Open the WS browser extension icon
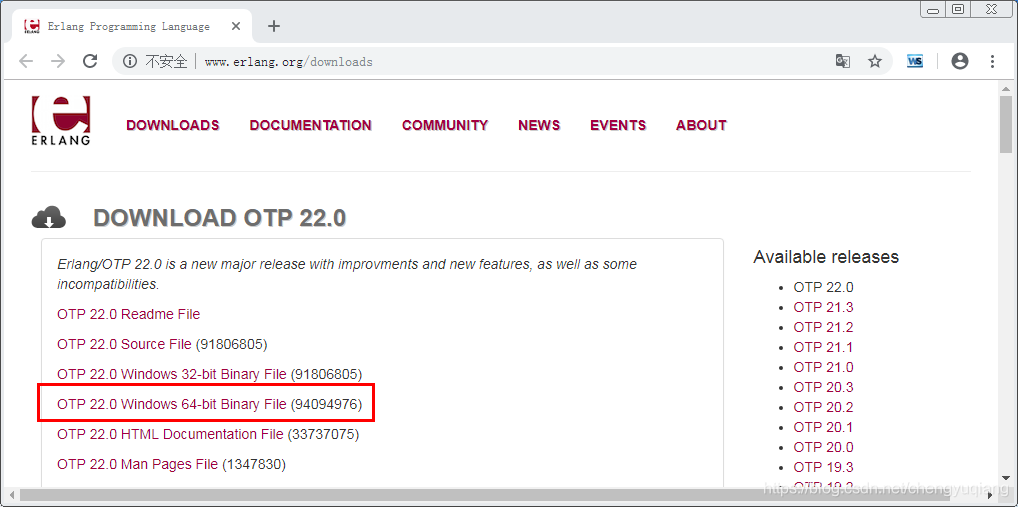The height and width of the screenshot is (507, 1018). click(915, 62)
